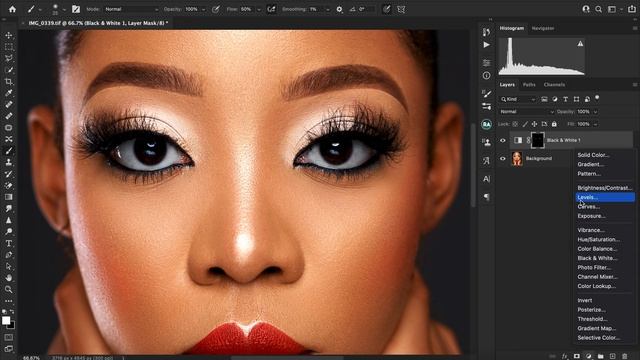Viewport: 640px width, 360px height.
Task: Select the Zoom magnifier tool
Action: [9, 289]
